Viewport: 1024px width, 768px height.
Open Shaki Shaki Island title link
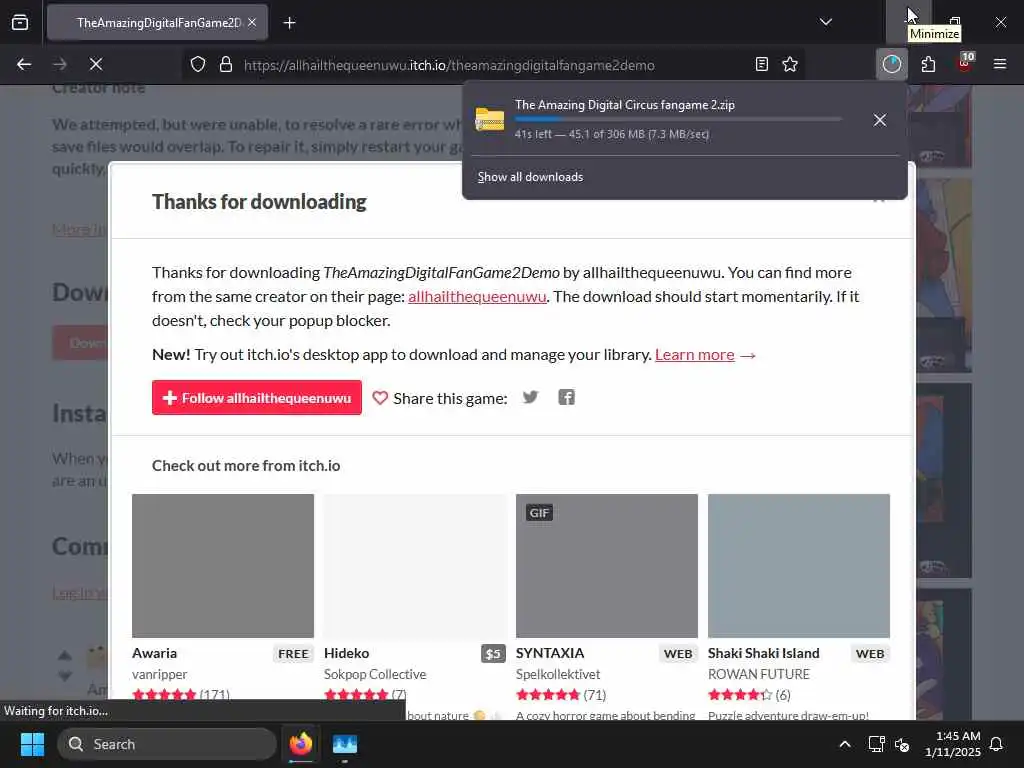[x=763, y=653]
